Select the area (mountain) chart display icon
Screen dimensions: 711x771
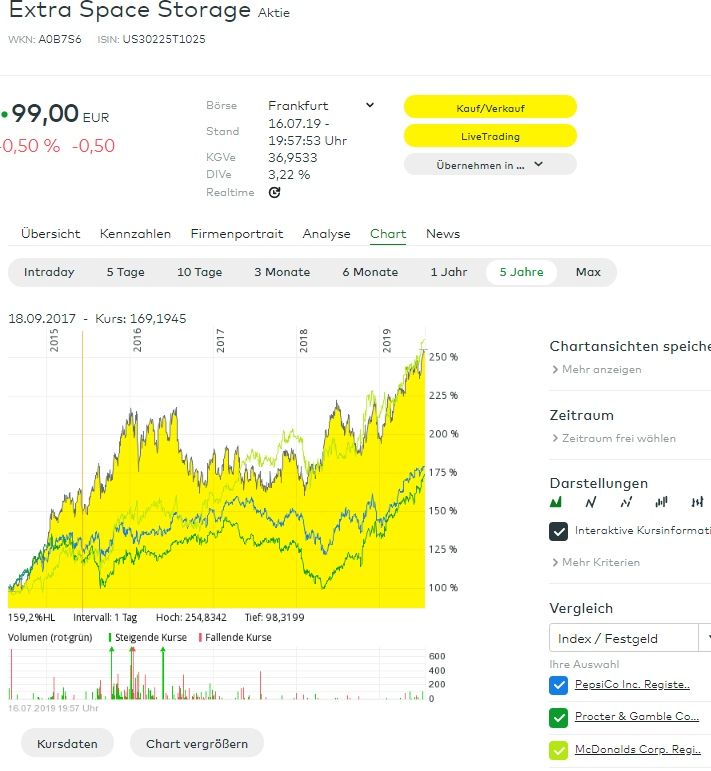point(557,502)
